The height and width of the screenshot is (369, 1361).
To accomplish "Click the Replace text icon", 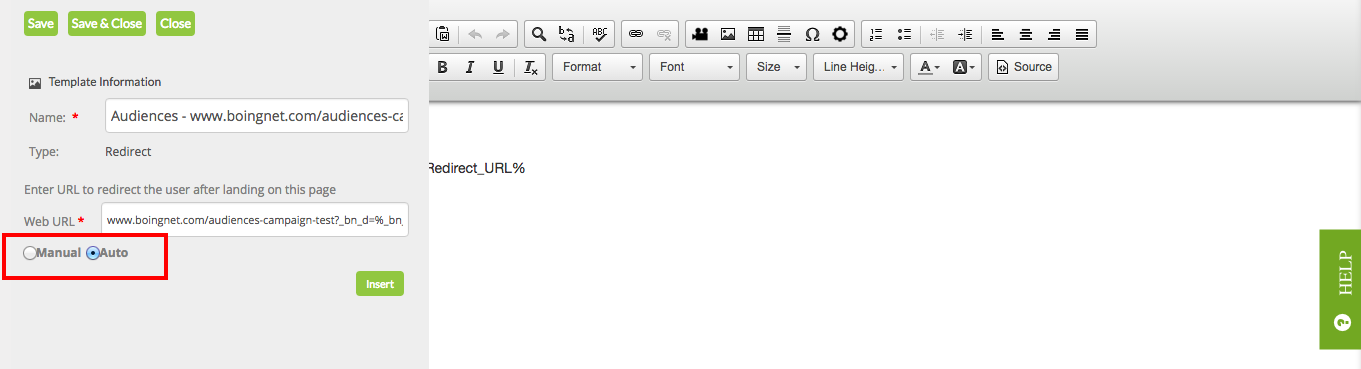I will pos(567,34).
